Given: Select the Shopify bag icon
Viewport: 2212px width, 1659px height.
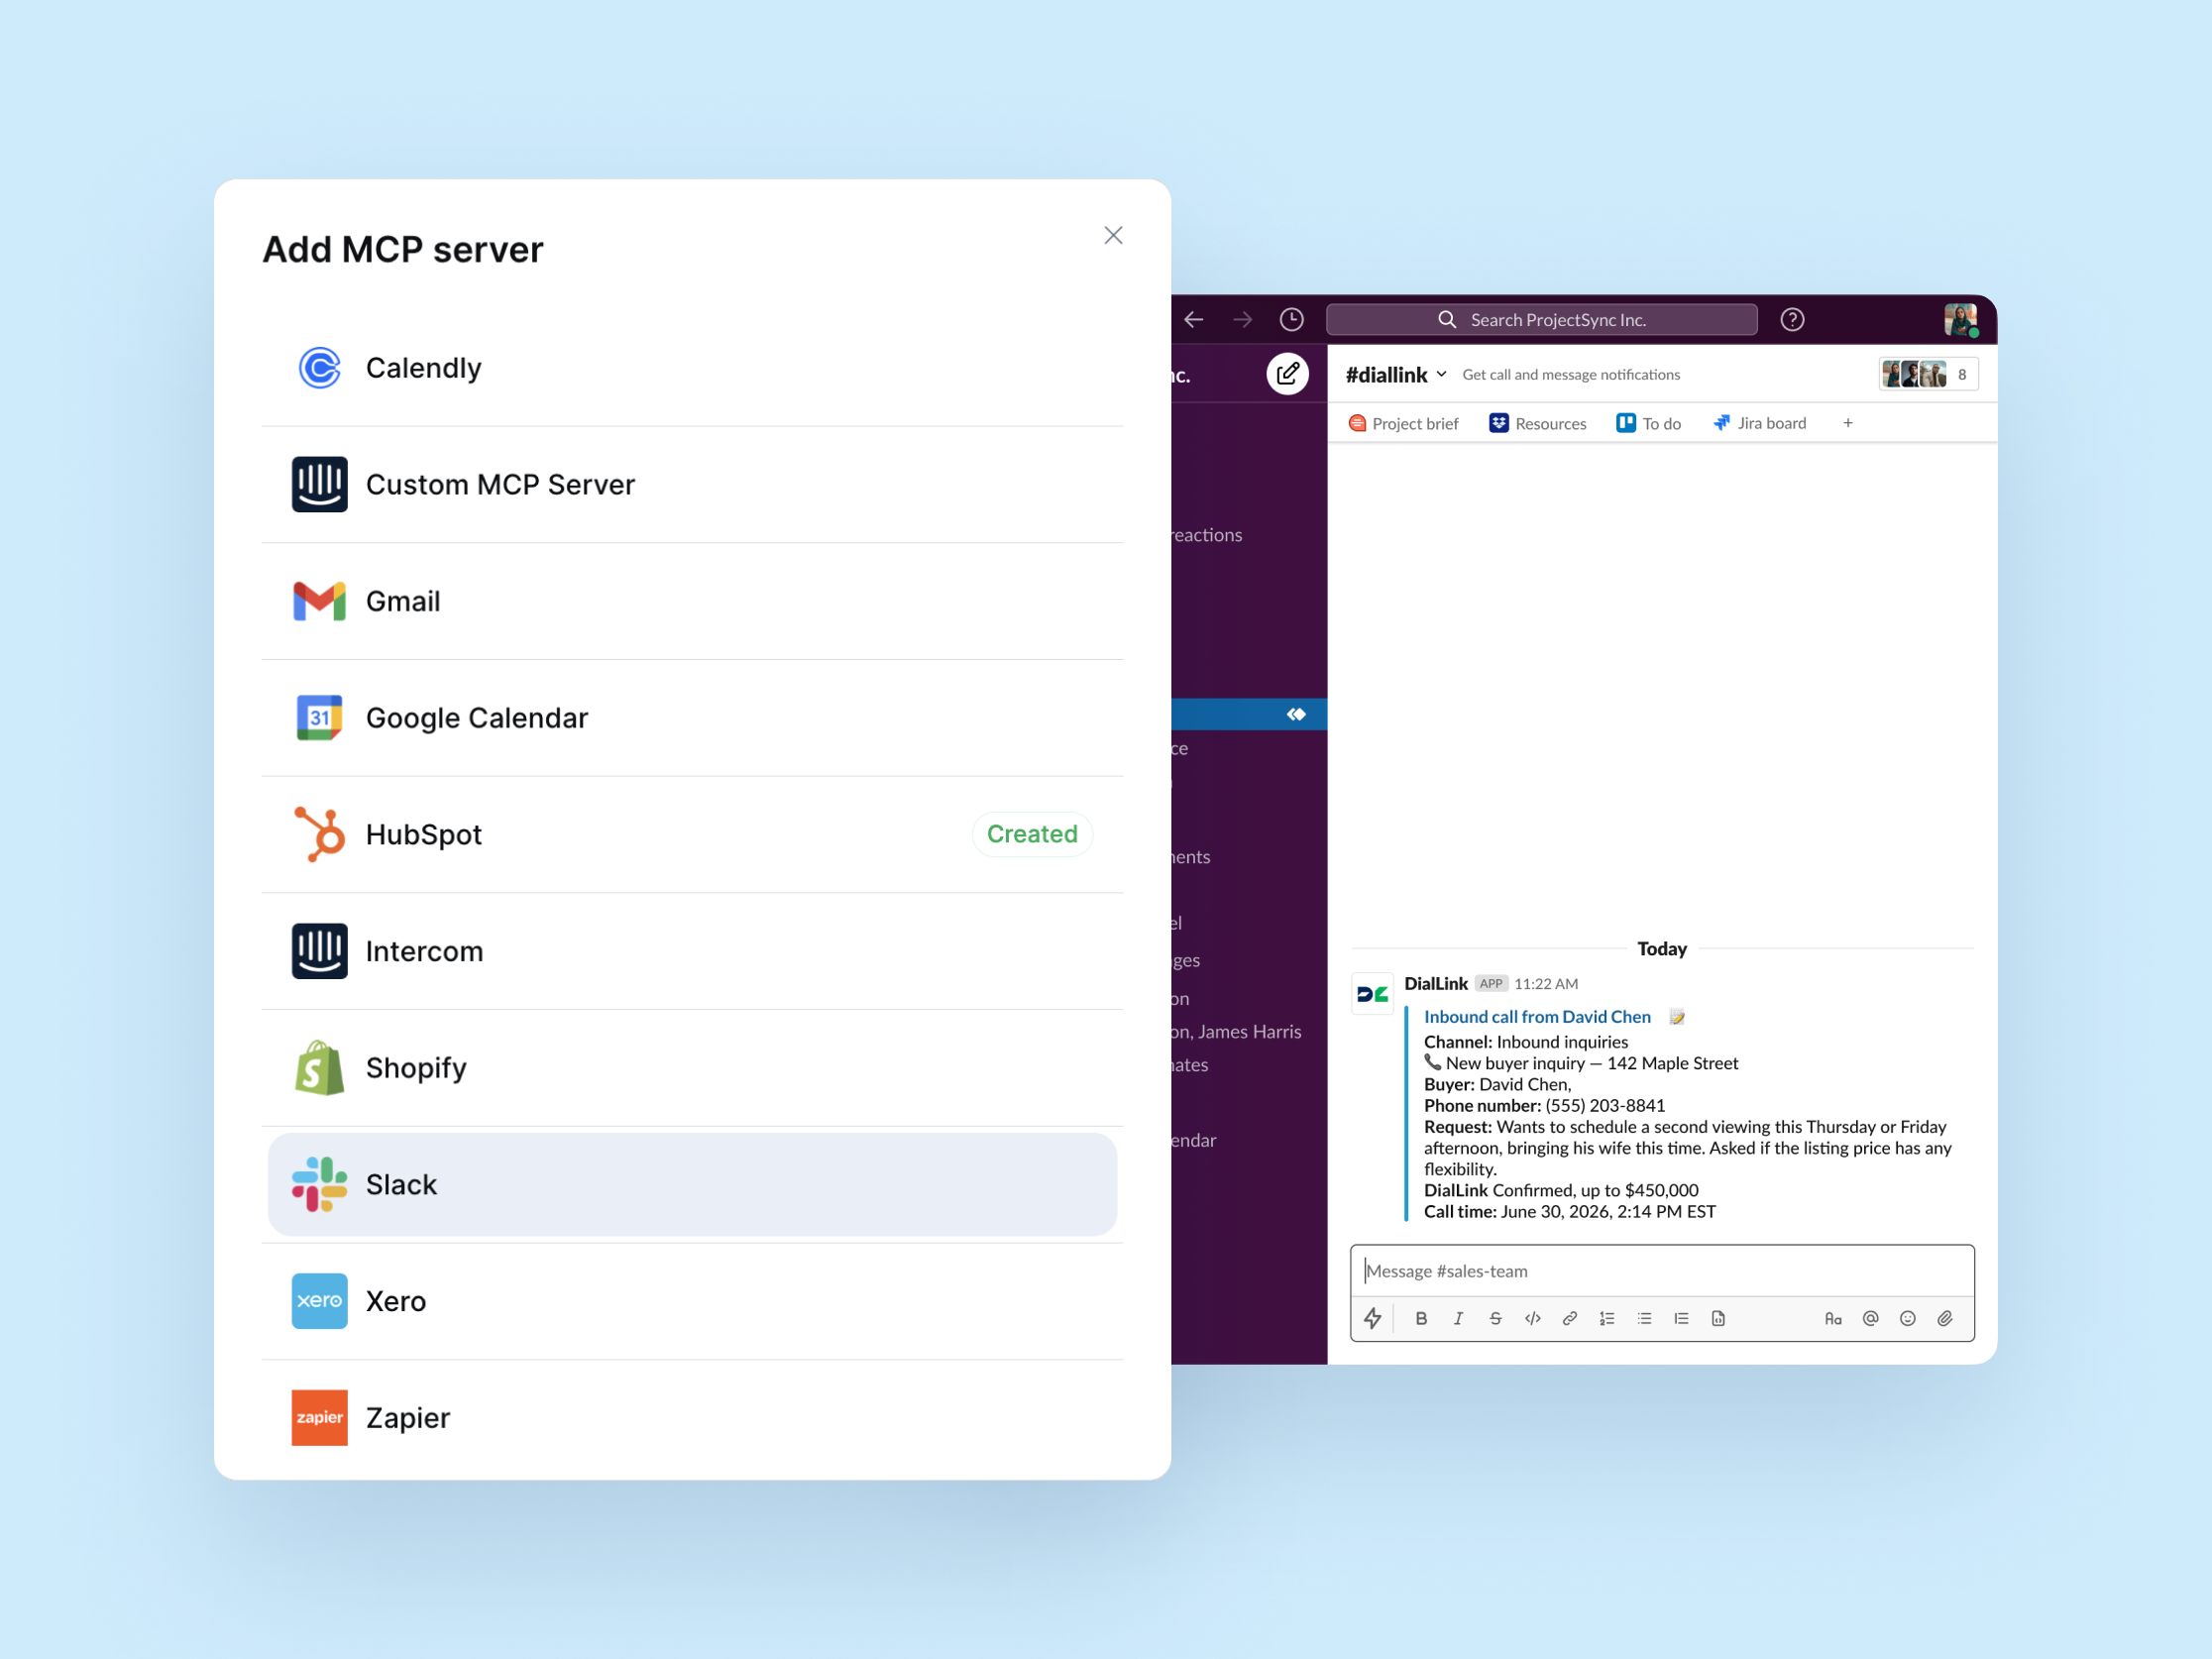Looking at the screenshot, I should coord(319,1067).
